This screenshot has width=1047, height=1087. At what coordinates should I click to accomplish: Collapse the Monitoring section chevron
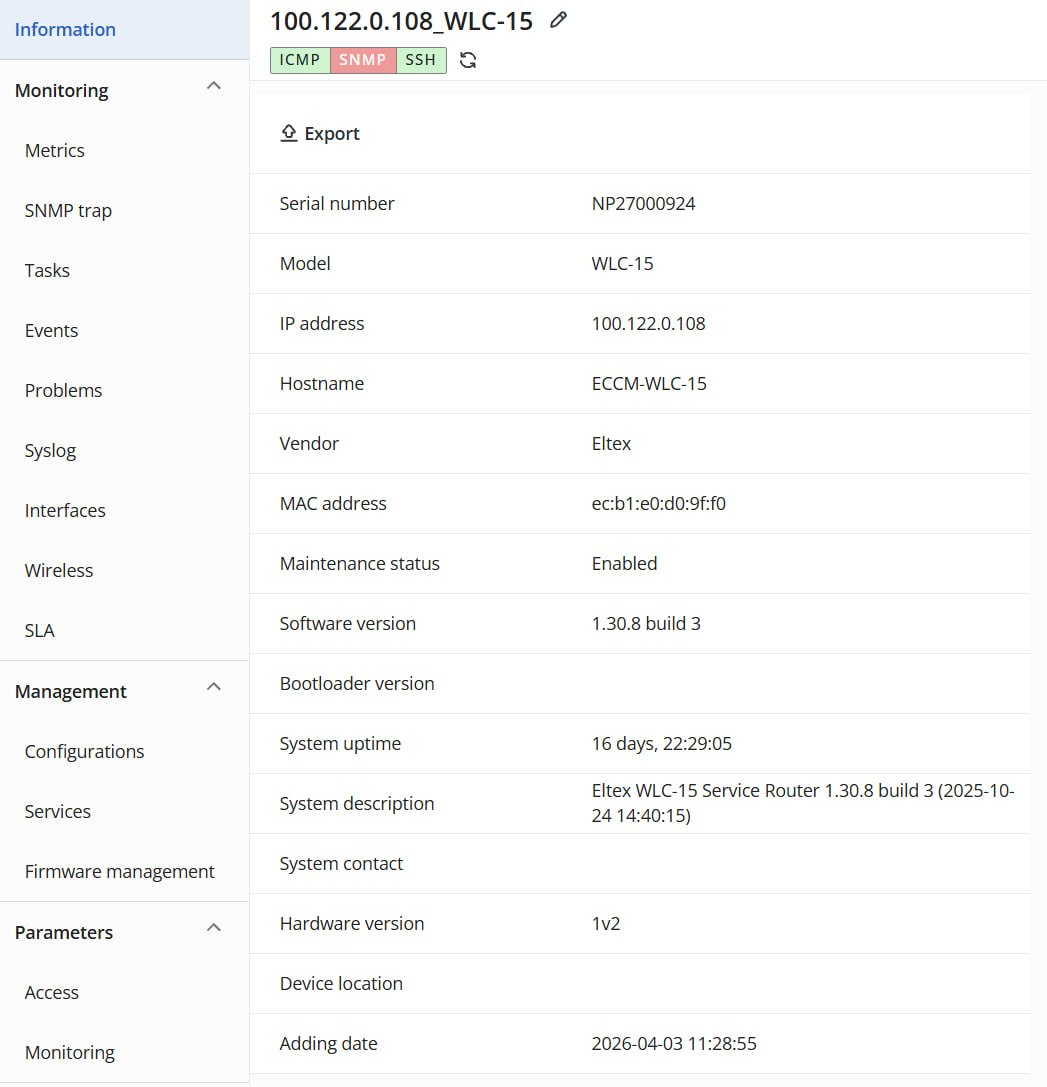point(213,87)
